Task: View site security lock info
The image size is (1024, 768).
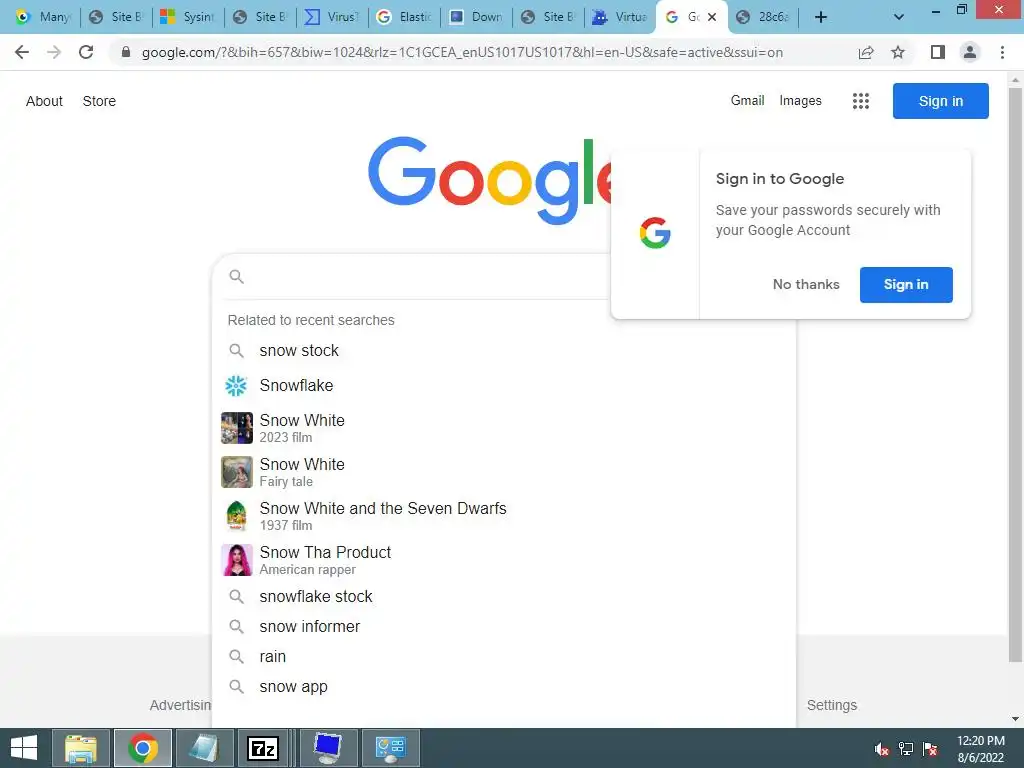Action: [126, 52]
